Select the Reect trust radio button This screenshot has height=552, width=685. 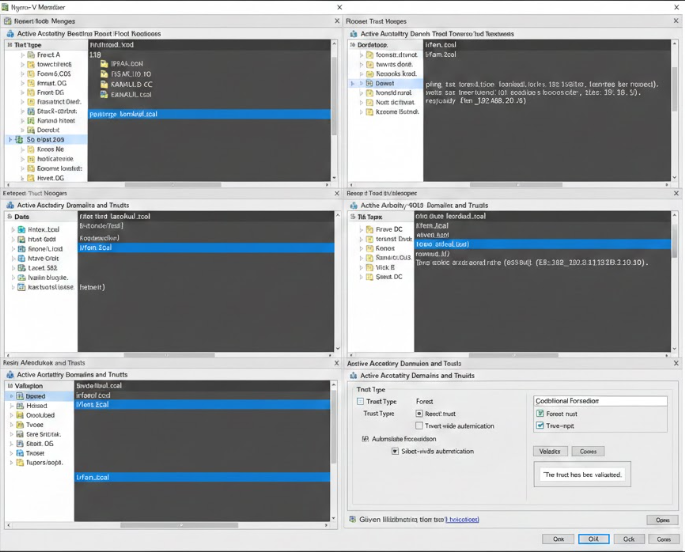click(419, 414)
